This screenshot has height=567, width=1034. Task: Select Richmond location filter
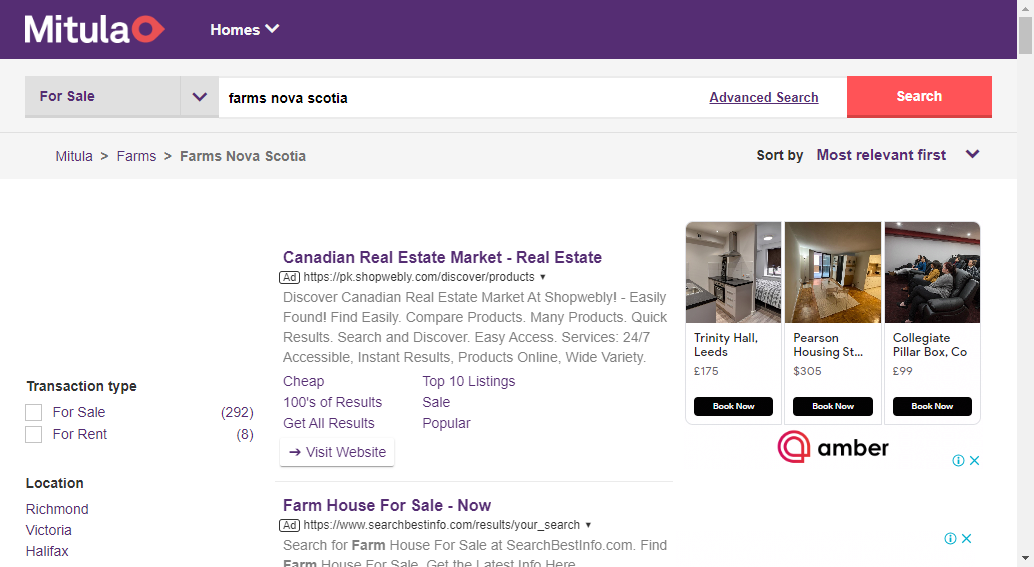[57, 509]
